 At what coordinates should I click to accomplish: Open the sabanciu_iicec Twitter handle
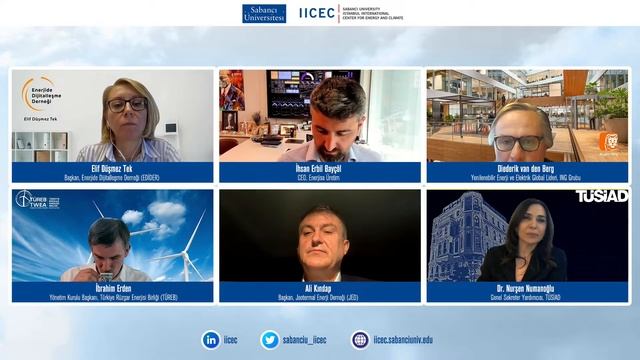tap(304, 340)
